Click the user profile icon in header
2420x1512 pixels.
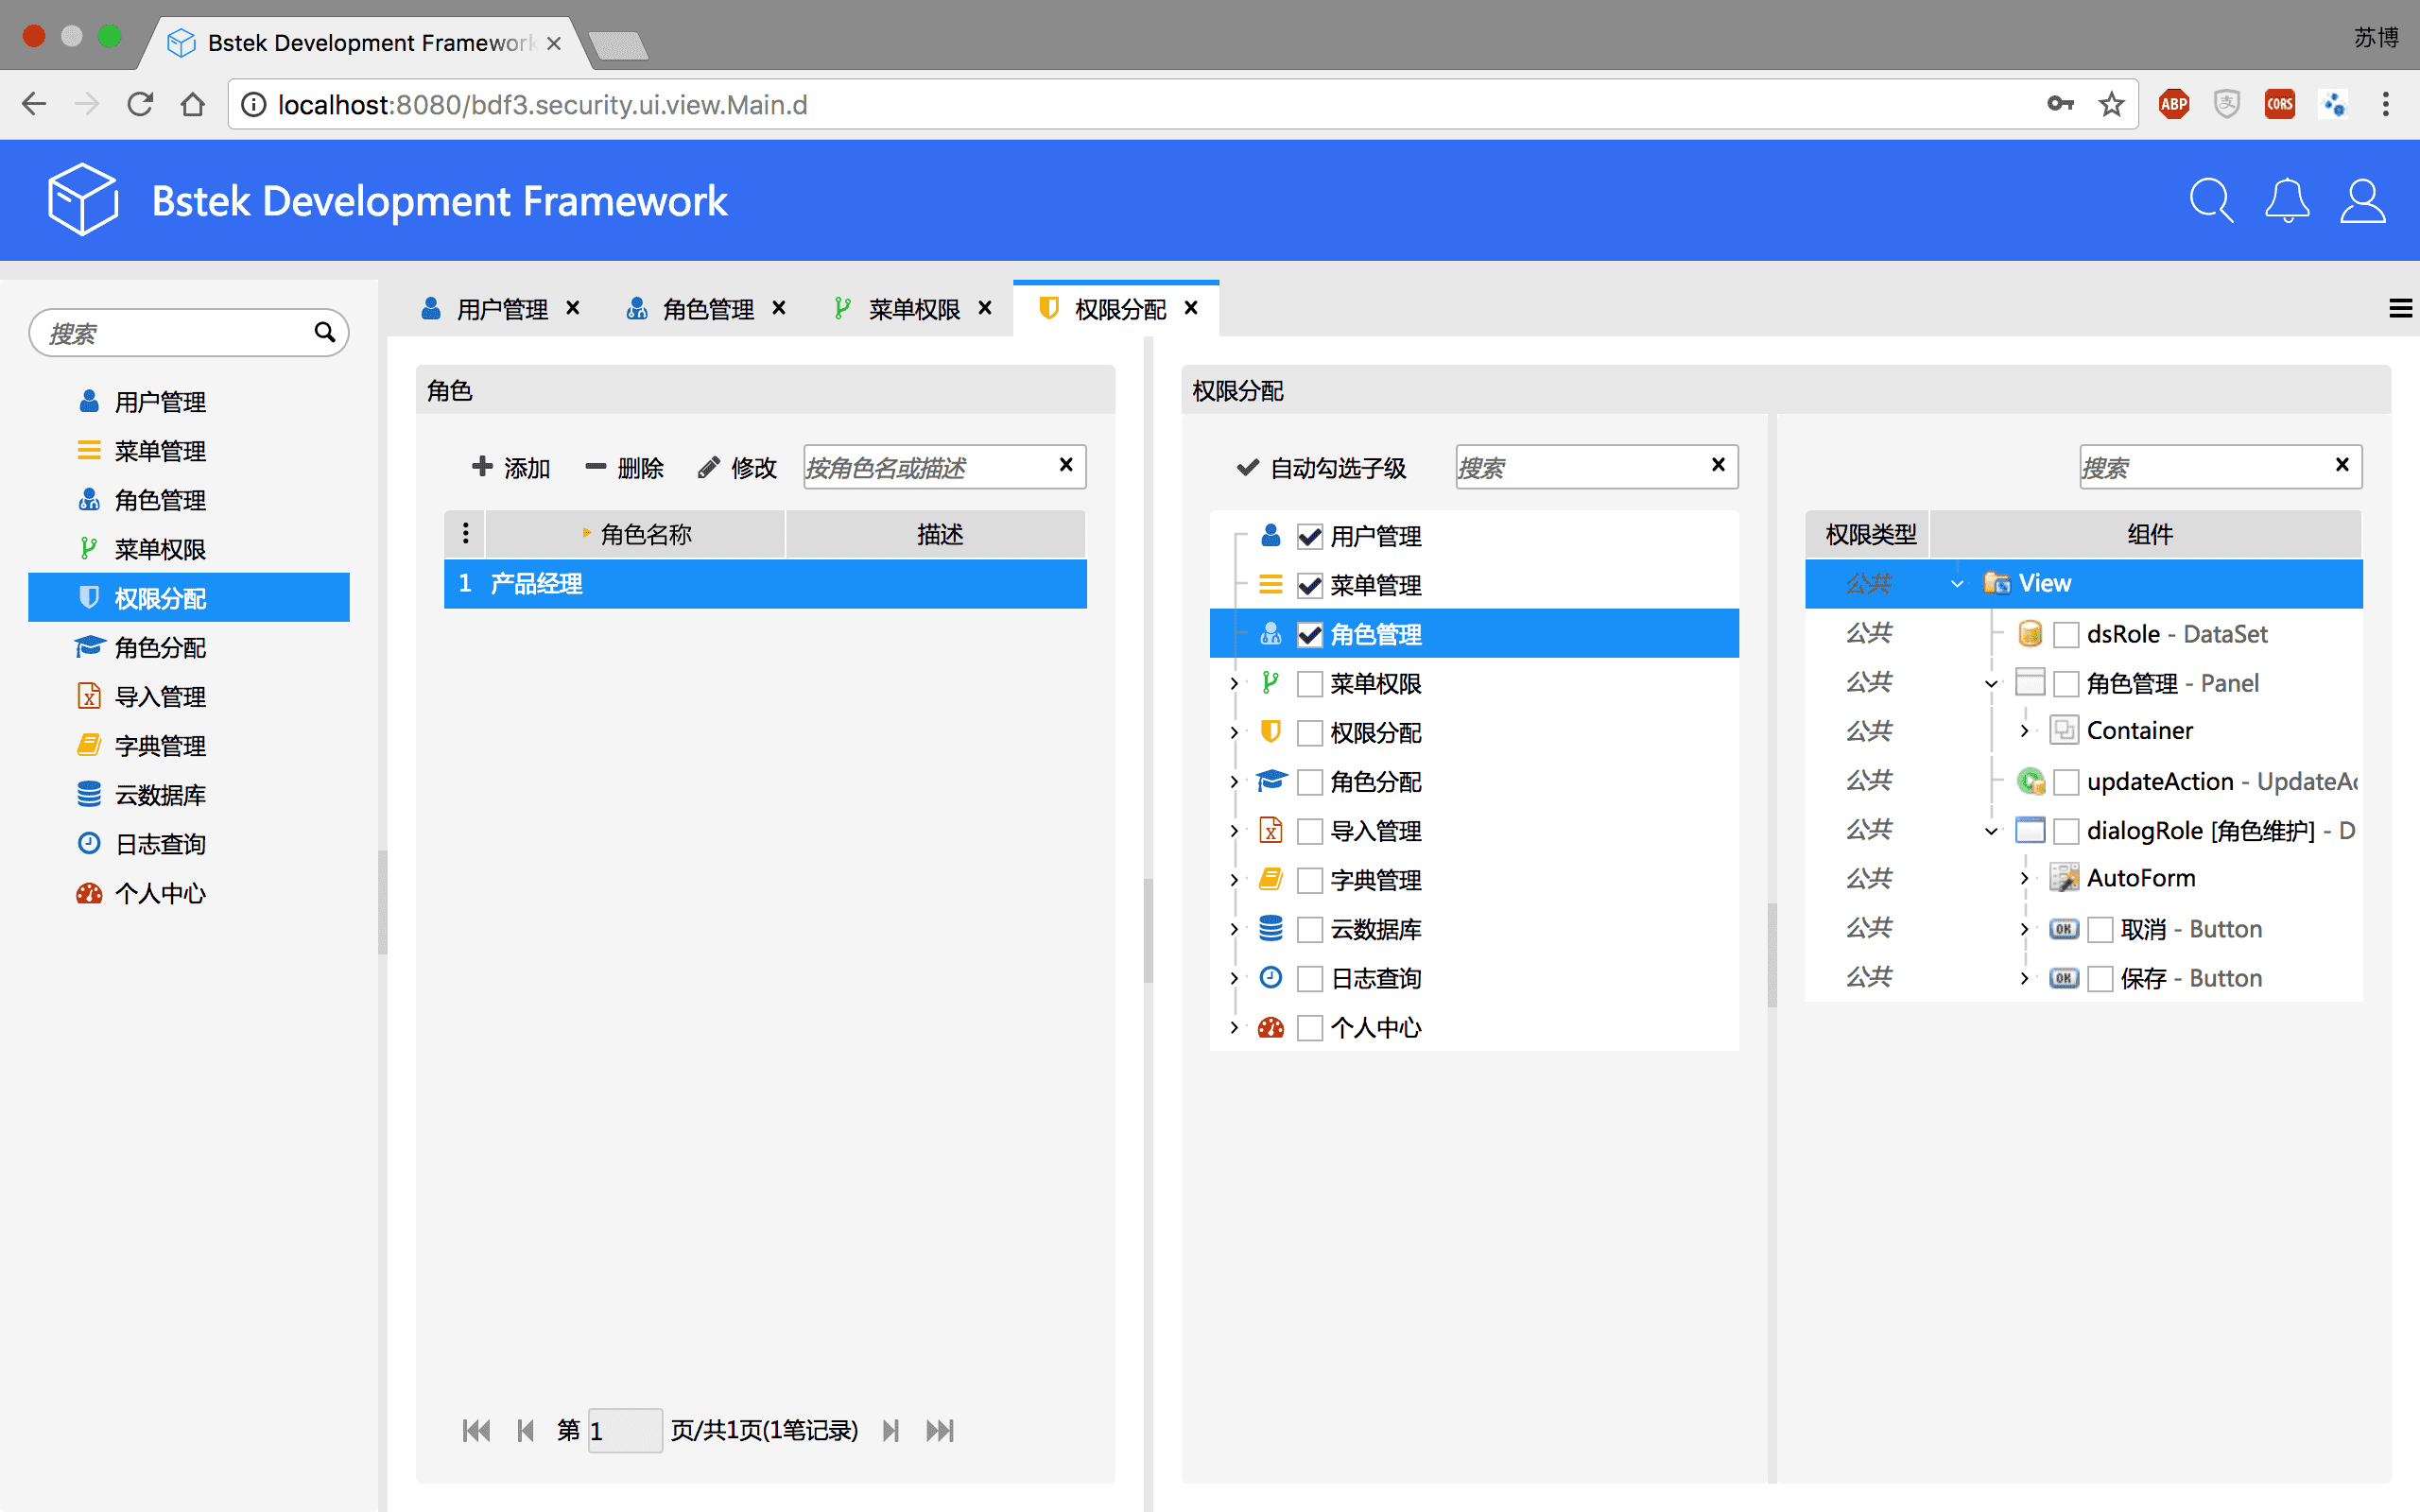pos(2362,201)
